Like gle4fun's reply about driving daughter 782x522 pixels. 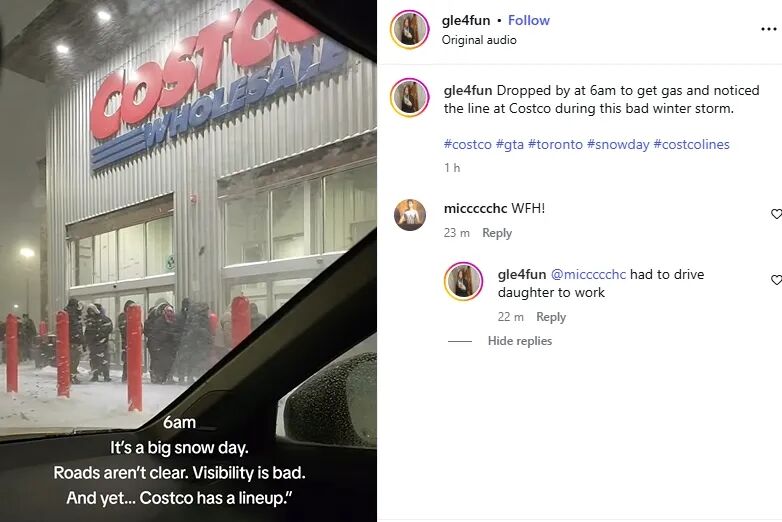(x=777, y=280)
